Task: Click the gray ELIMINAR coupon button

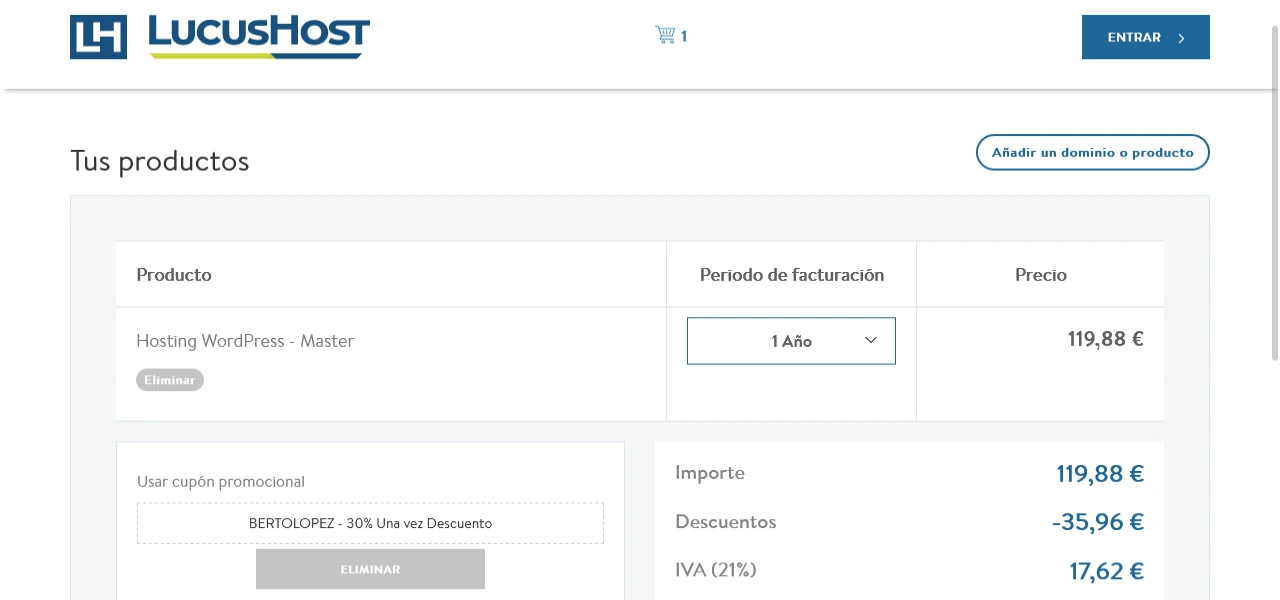Action: click(x=370, y=569)
